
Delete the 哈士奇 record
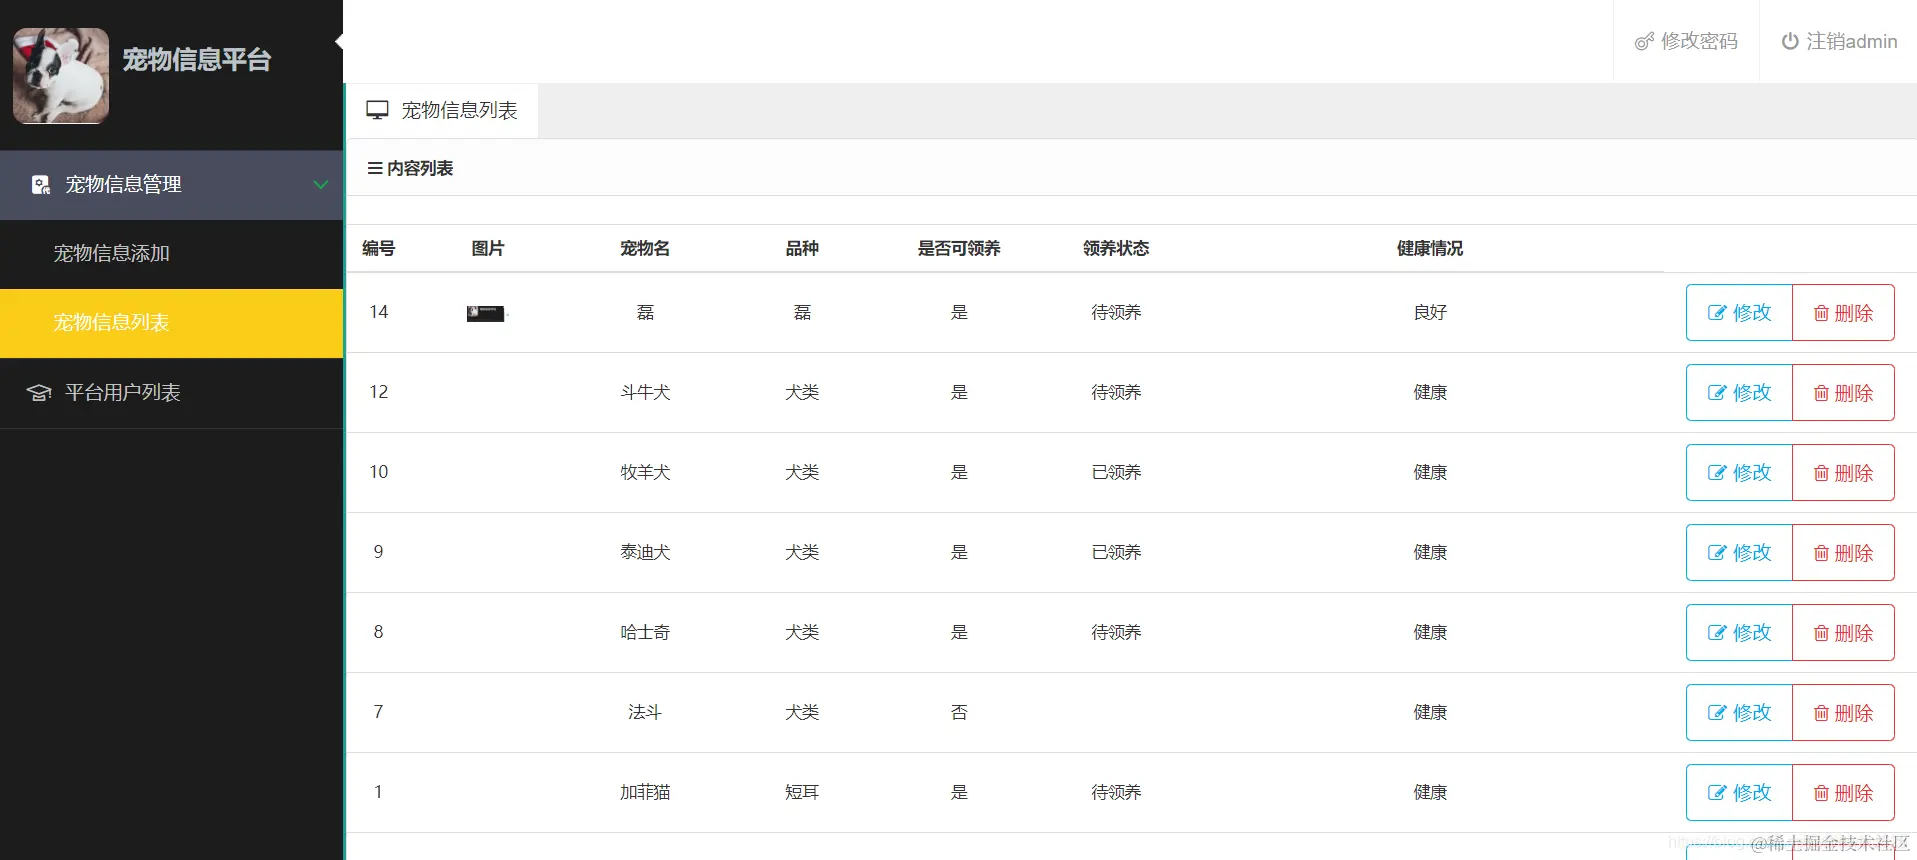1843,633
